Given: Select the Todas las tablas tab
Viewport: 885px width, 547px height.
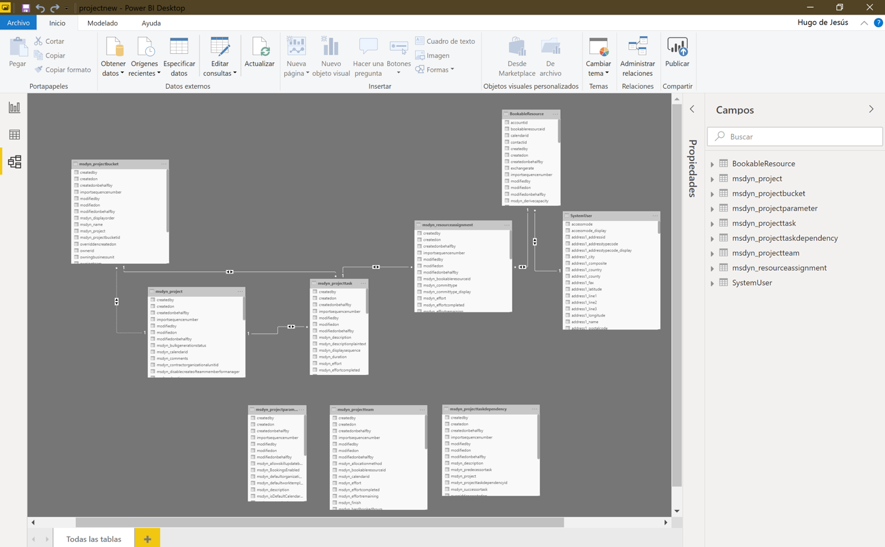Looking at the screenshot, I should click(94, 539).
